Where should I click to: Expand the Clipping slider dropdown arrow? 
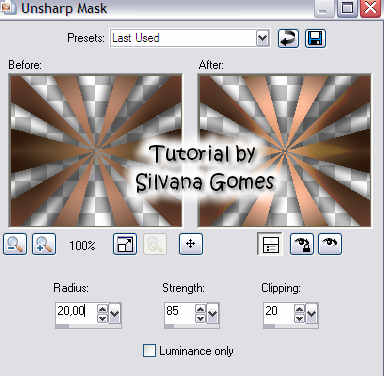311,313
